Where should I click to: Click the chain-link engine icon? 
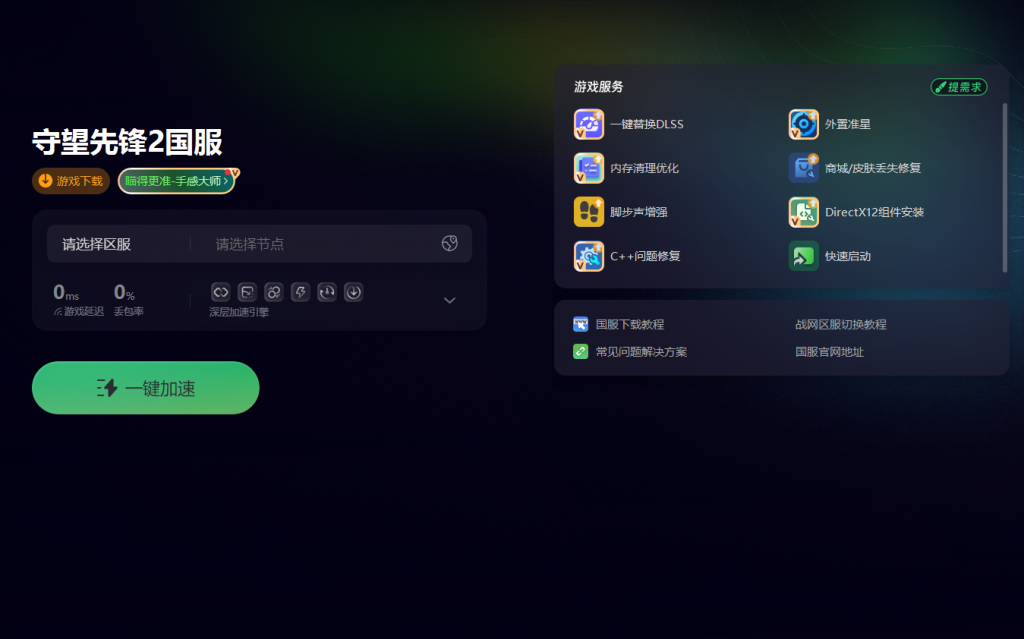[x=220, y=292]
